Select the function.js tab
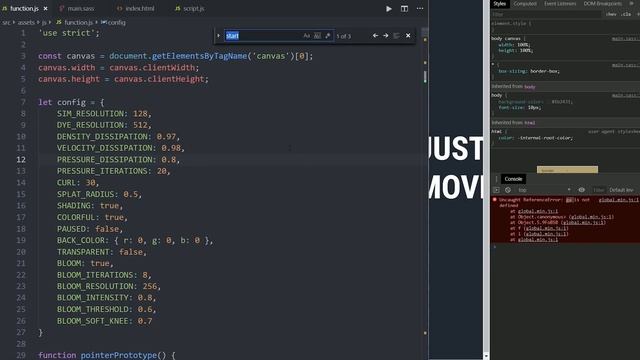Image resolution: width=640 pixels, height=360 pixels. [24, 9]
